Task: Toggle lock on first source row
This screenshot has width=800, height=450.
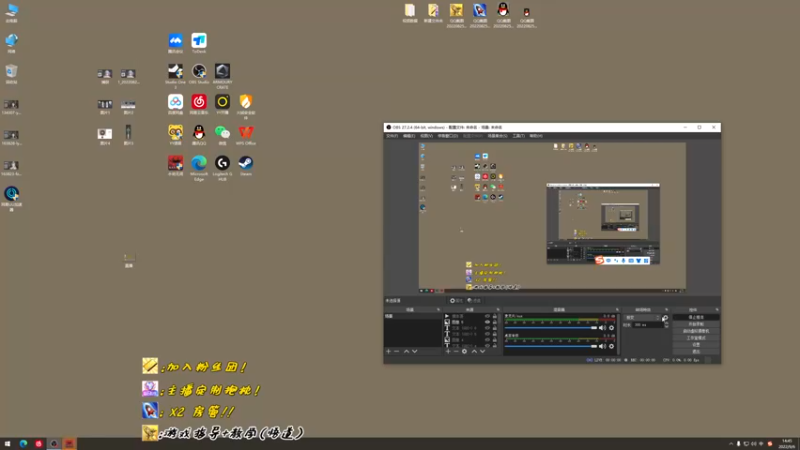Action: [x=494, y=316]
